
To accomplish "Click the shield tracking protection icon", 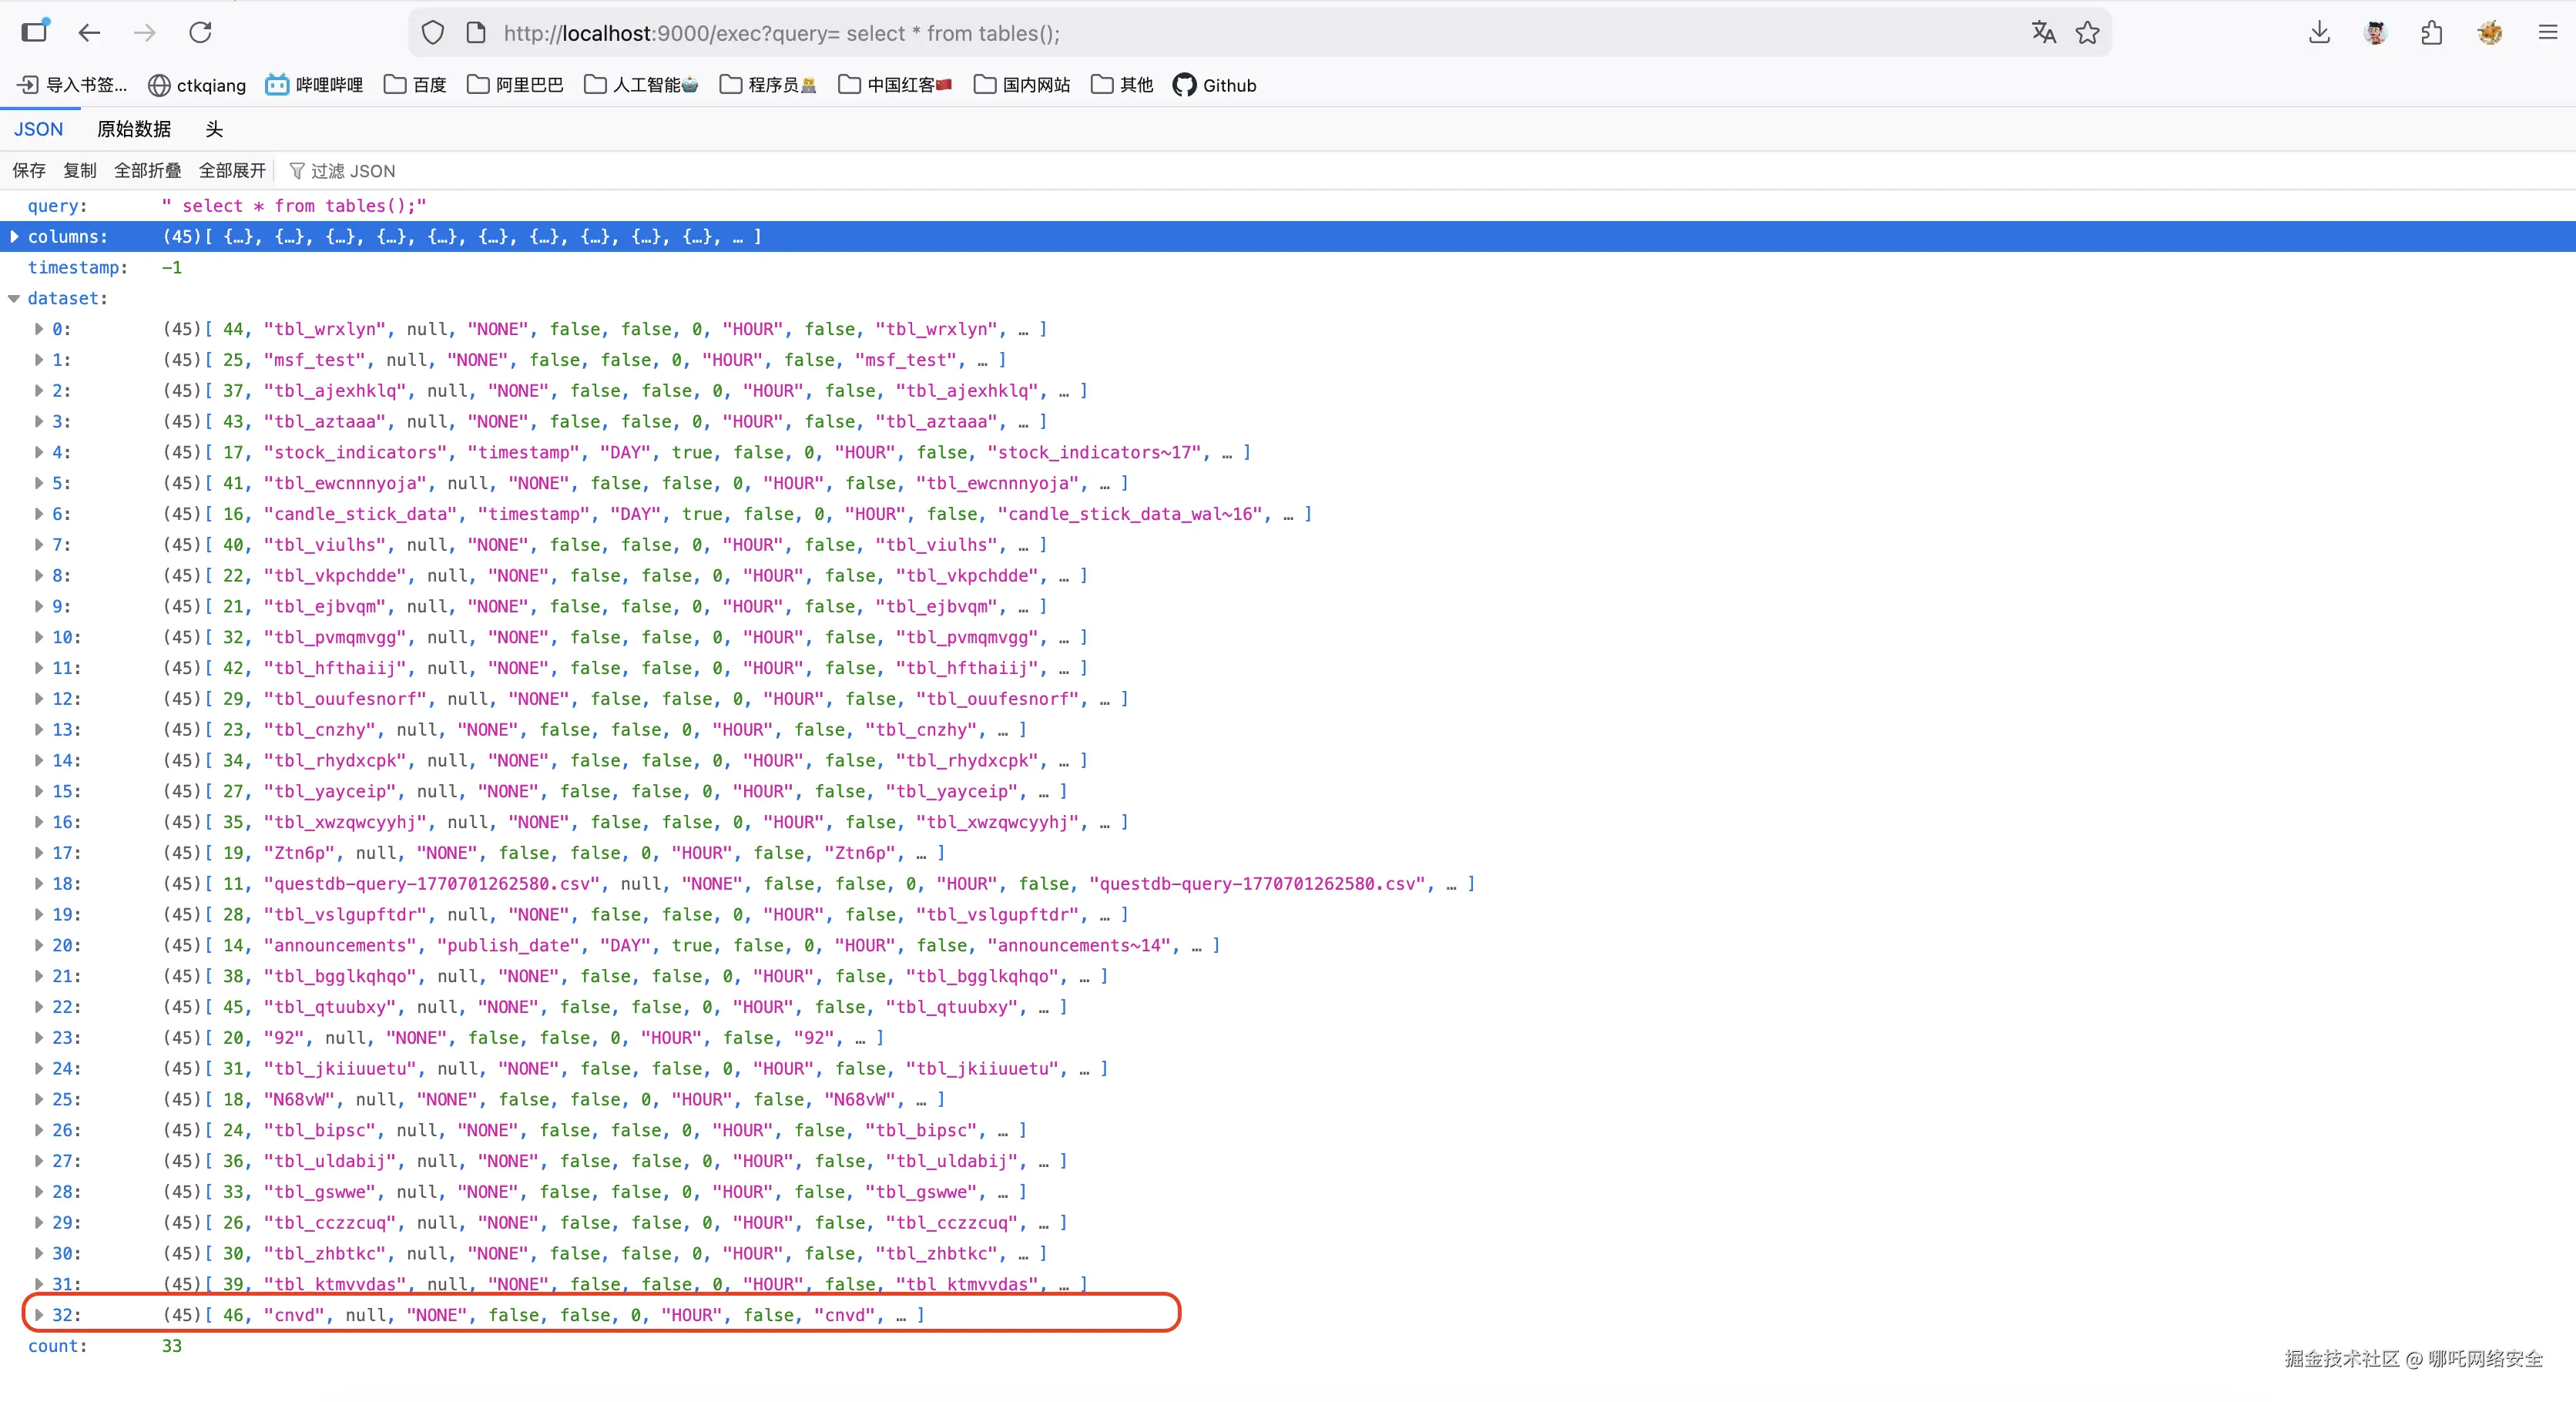I will click(x=433, y=33).
